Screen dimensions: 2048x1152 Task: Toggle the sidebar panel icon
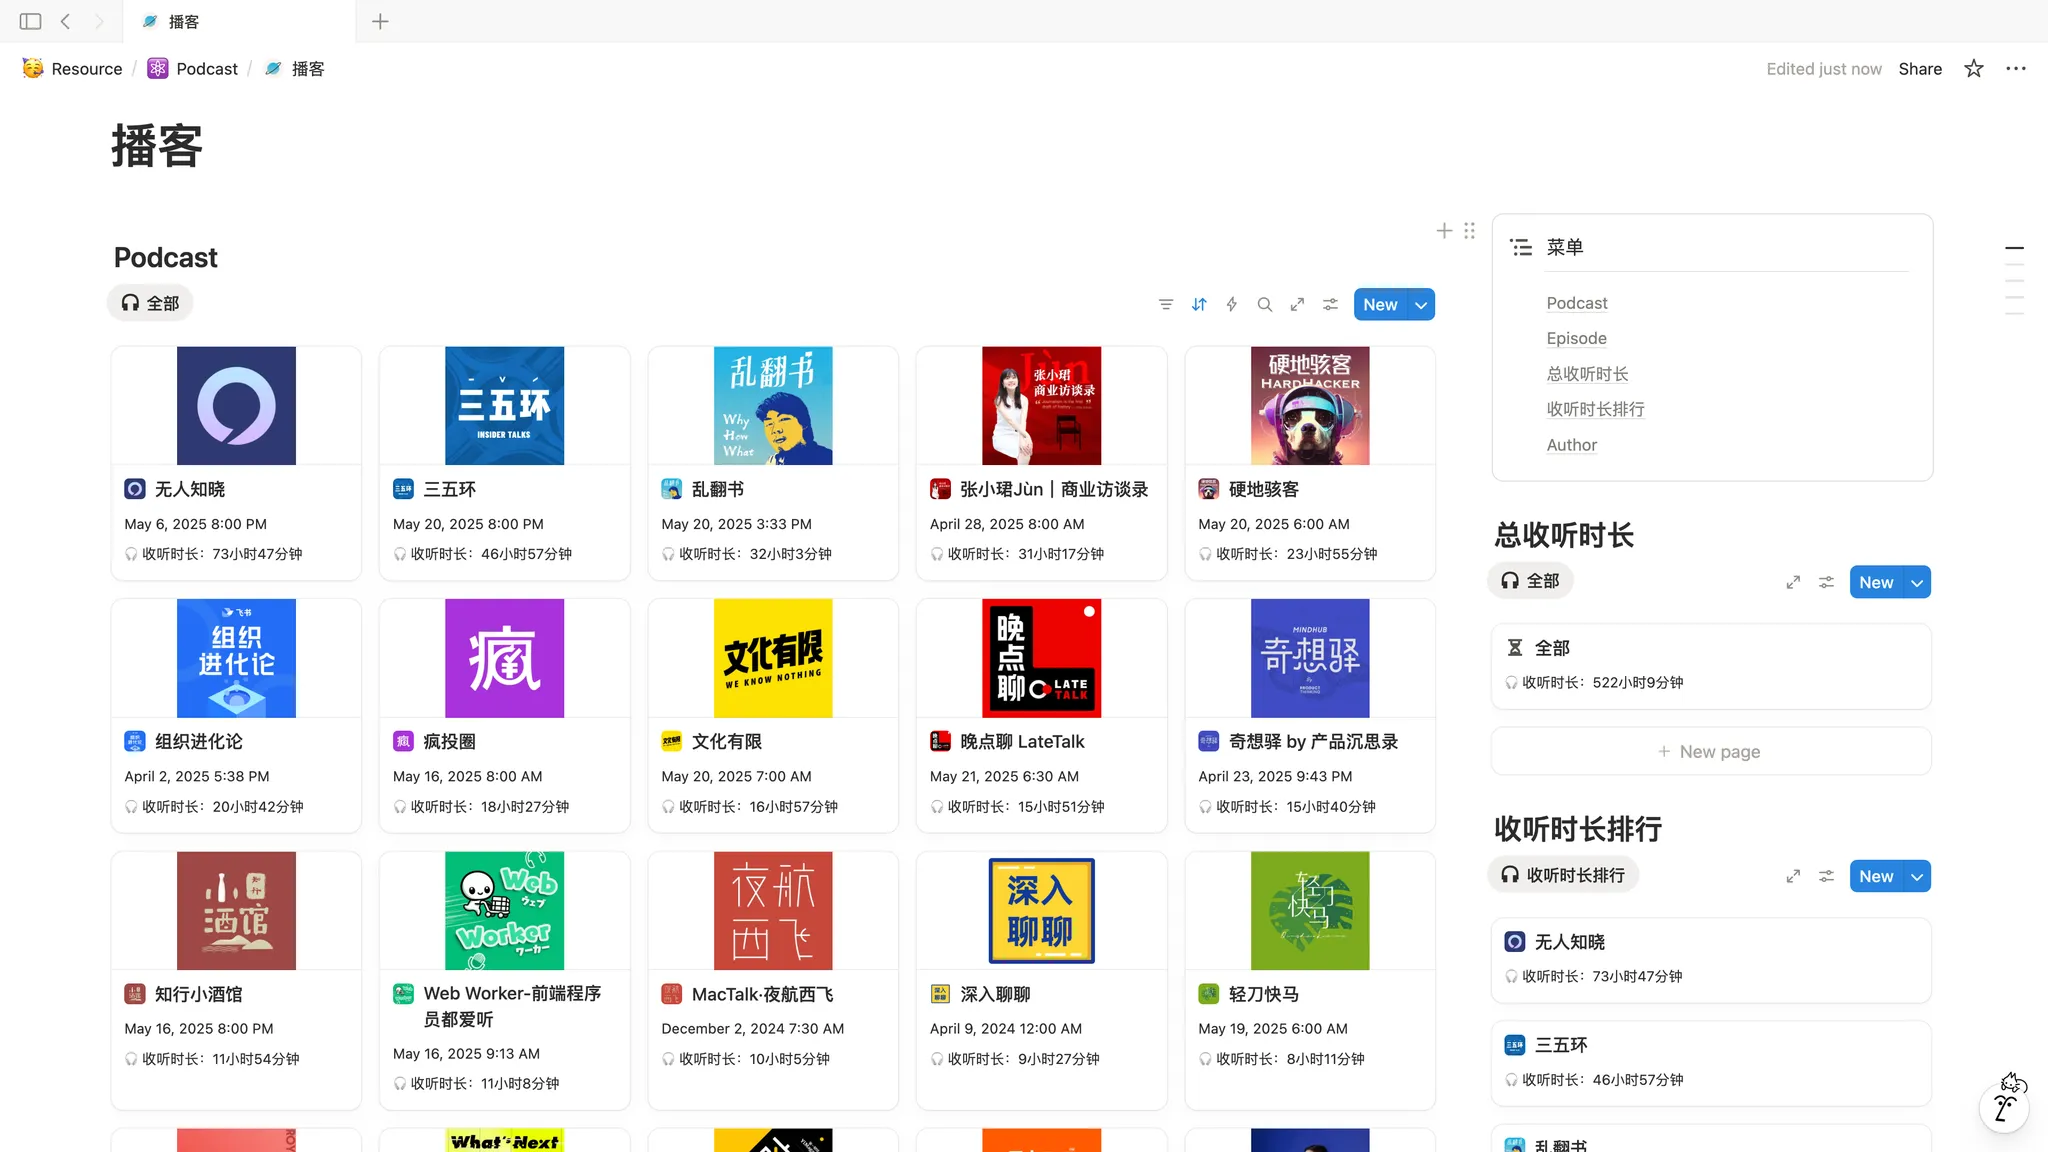tap(30, 21)
